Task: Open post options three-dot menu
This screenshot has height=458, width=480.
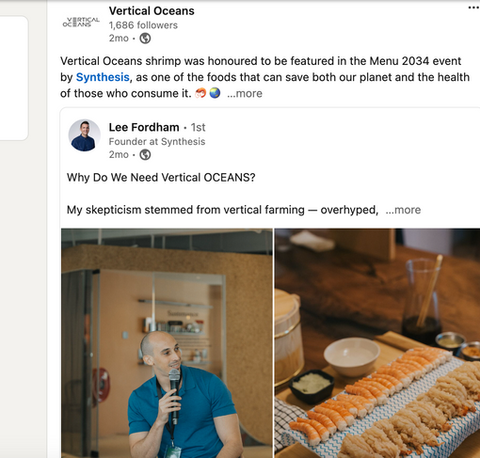Action: [x=474, y=8]
